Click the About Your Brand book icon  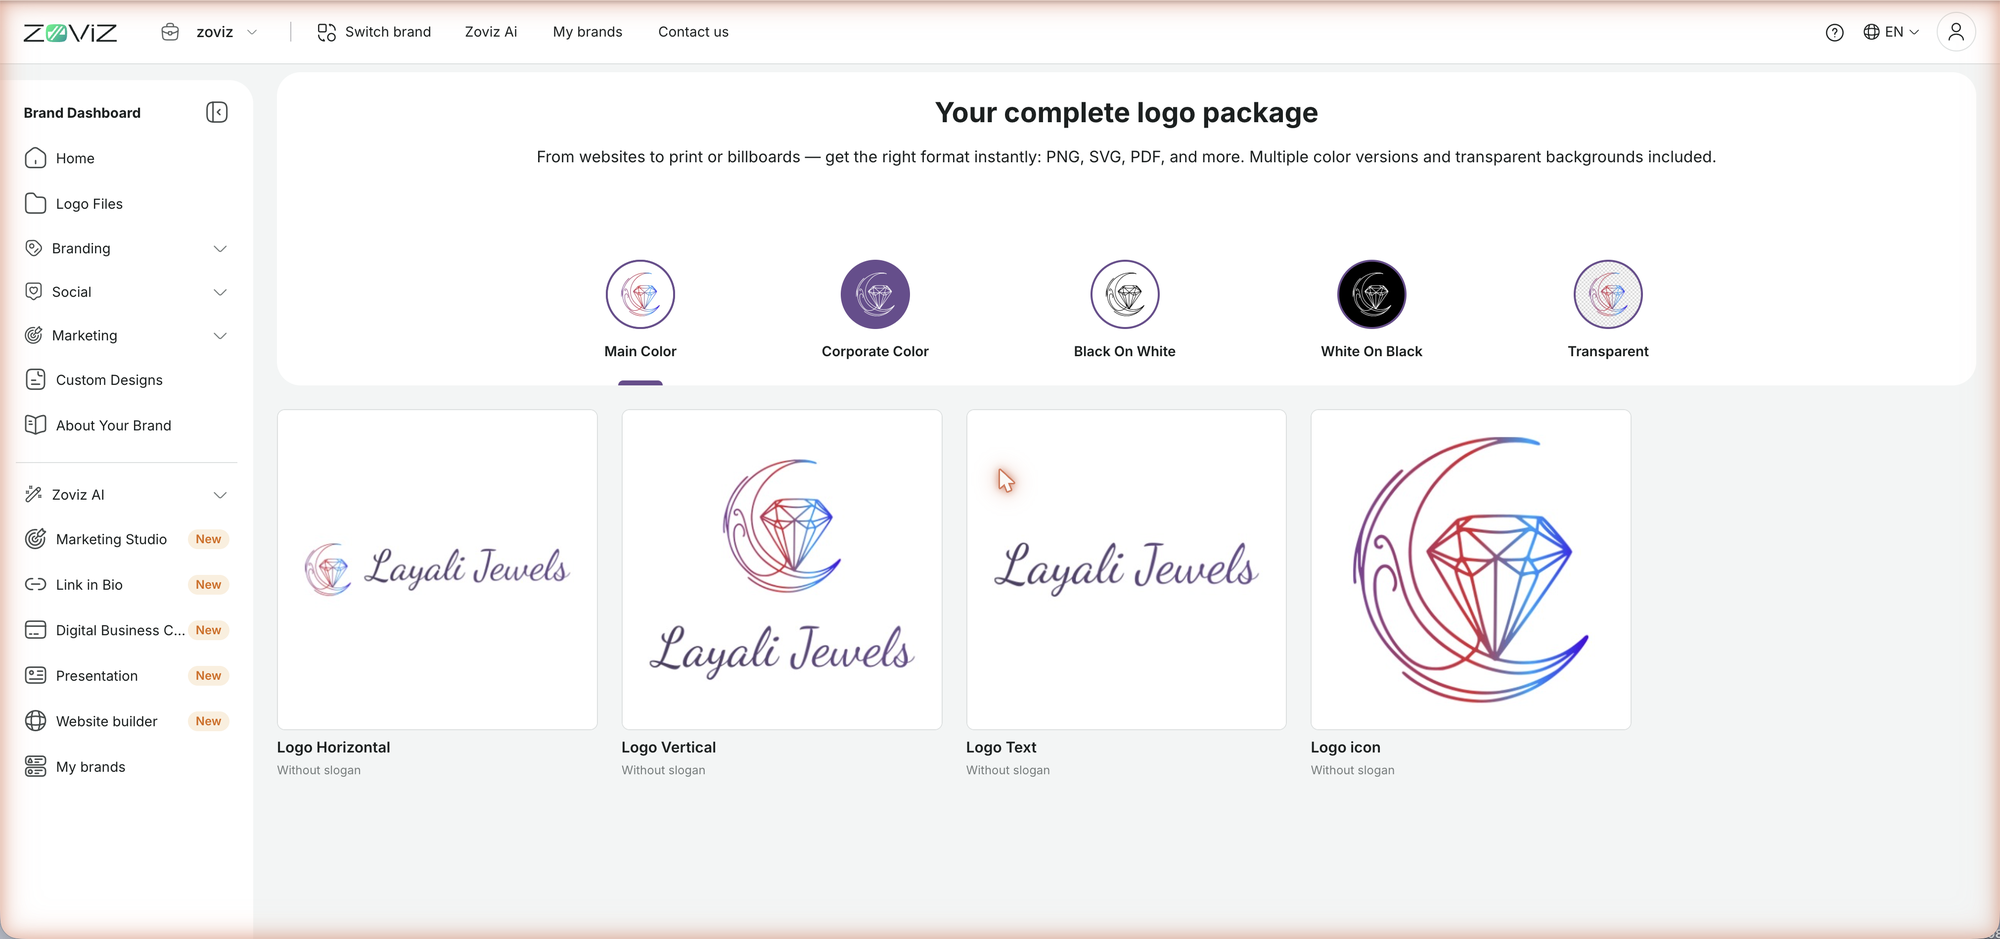(35, 425)
